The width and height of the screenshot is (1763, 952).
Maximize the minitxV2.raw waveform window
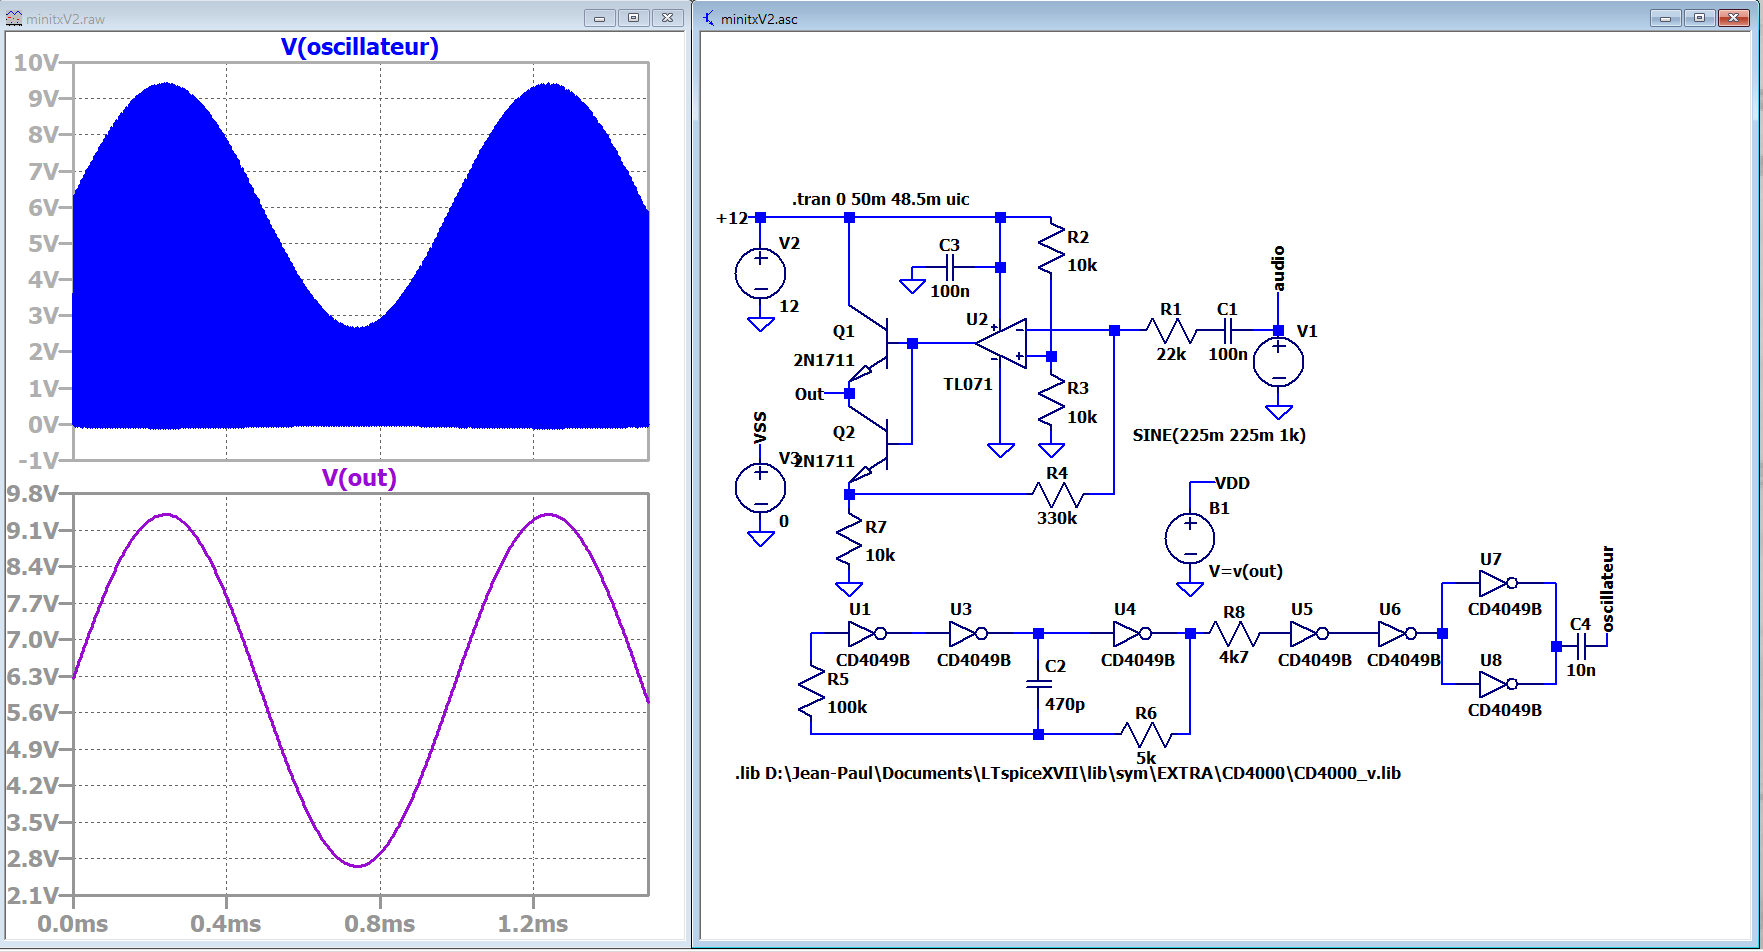click(633, 18)
